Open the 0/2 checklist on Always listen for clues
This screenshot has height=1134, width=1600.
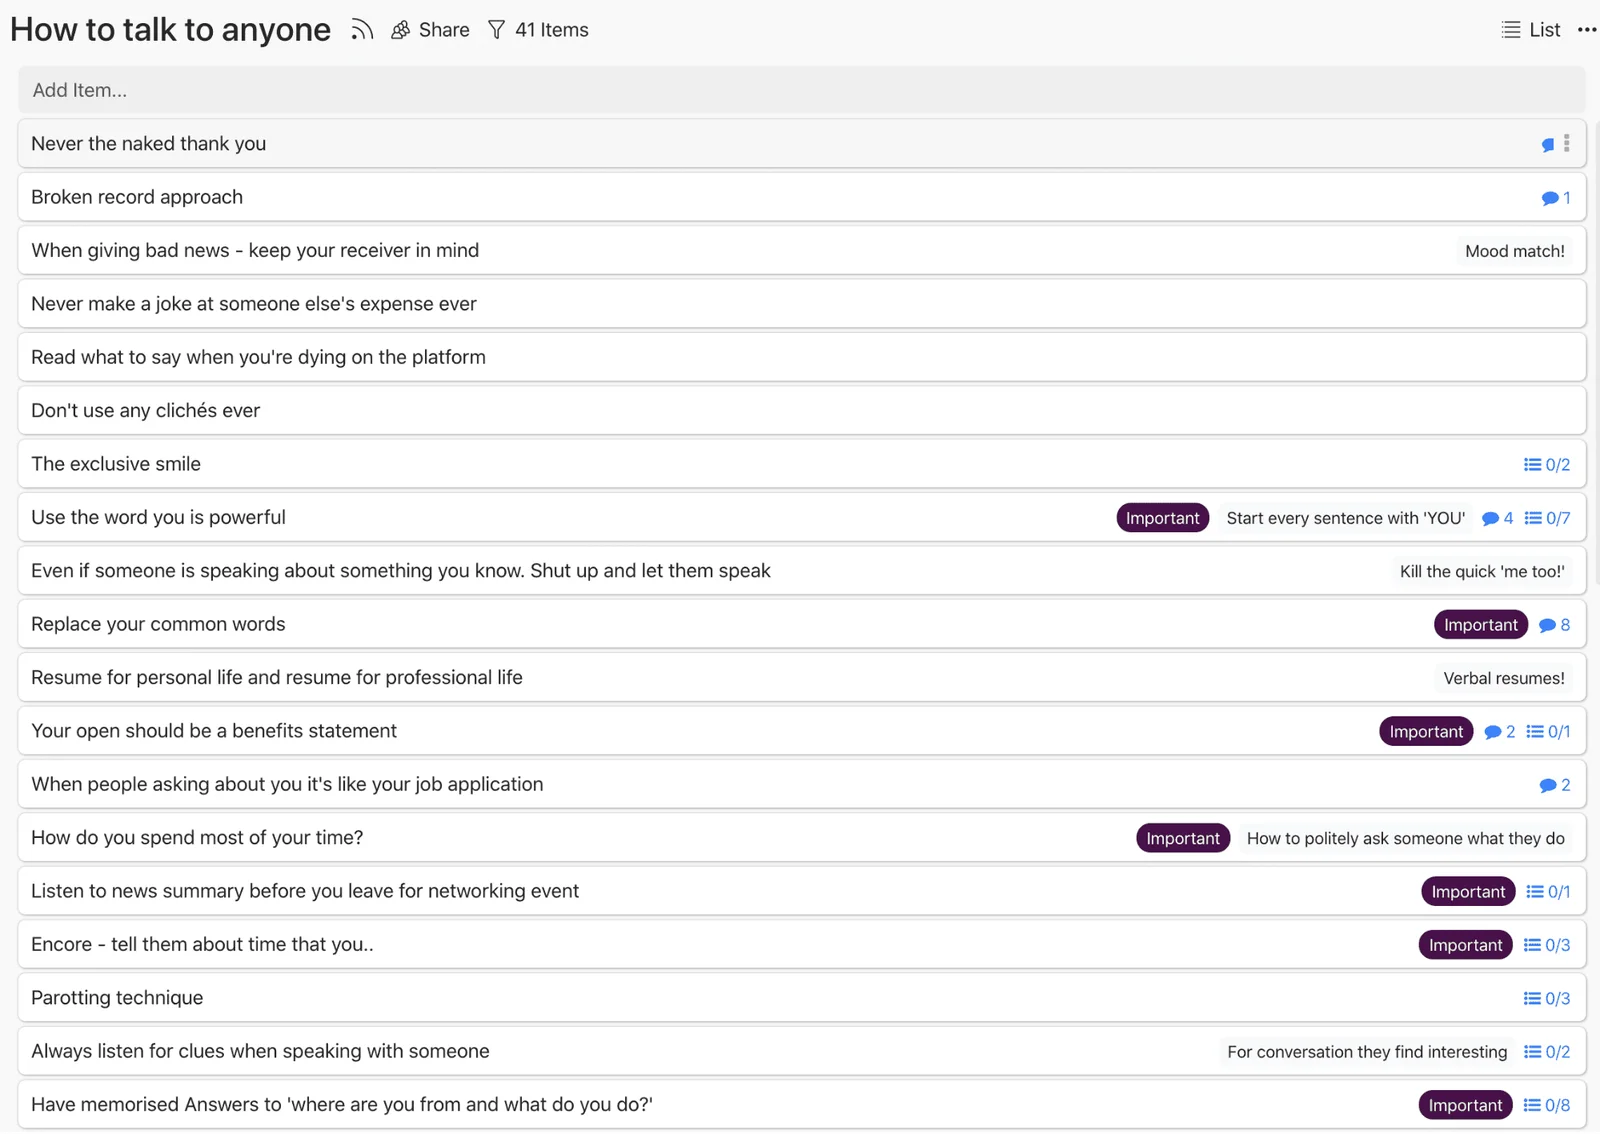(1547, 1052)
